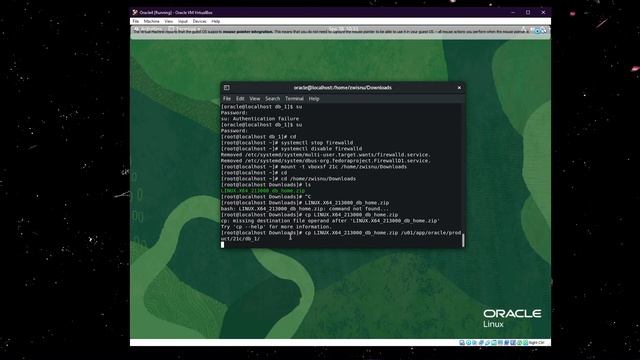Close the terminal window

coord(459,88)
